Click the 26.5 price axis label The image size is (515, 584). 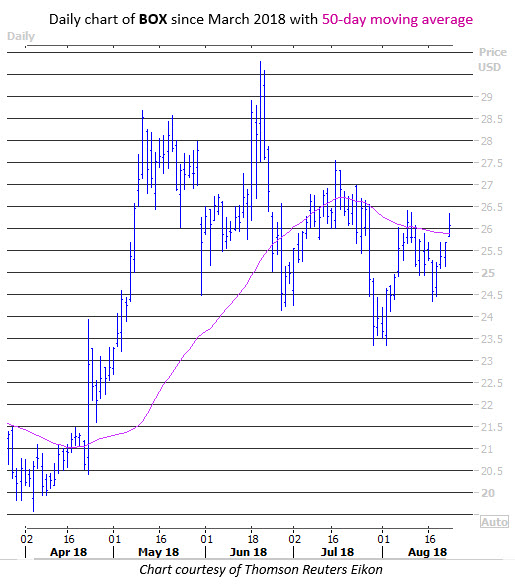[x=492, y=207]
